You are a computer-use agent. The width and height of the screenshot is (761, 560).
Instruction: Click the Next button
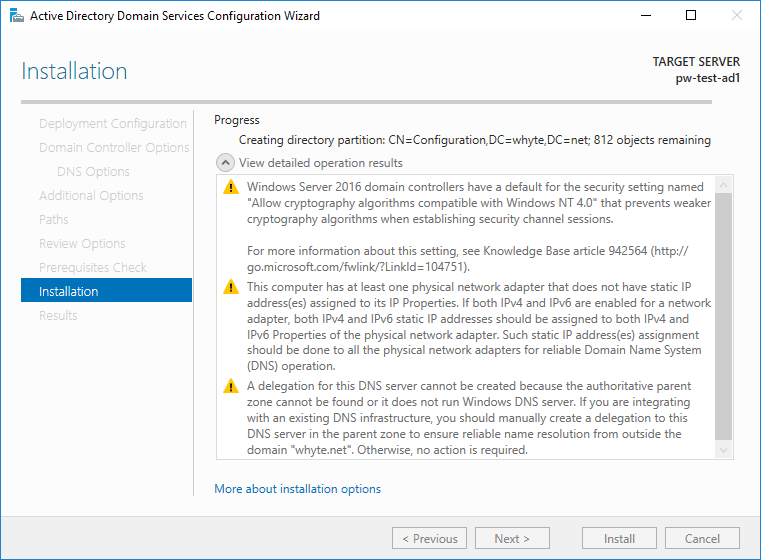click(512, 538)
